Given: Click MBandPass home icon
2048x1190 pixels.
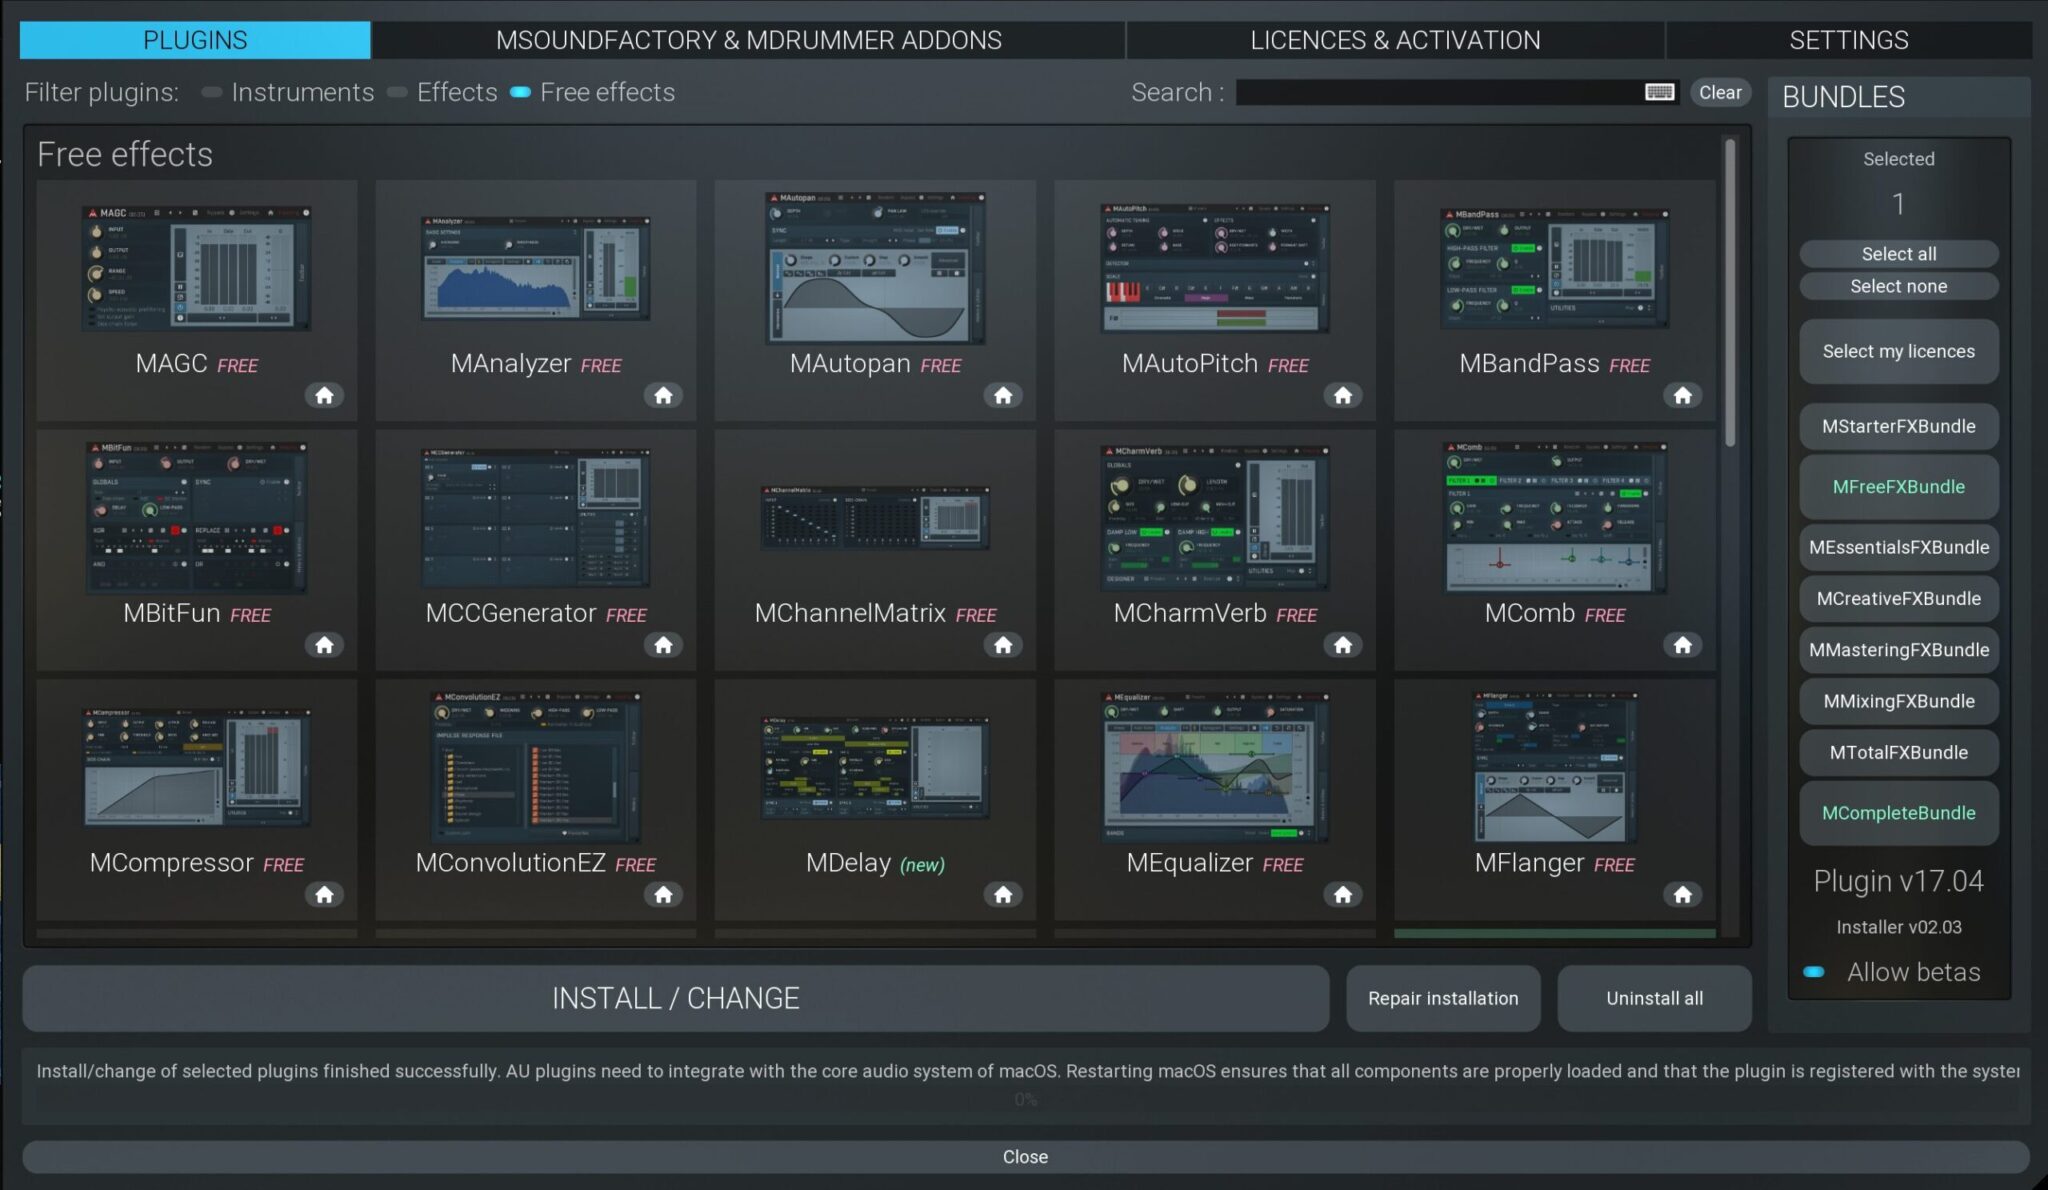Looking at the screenshot, I should [1682, 395].
